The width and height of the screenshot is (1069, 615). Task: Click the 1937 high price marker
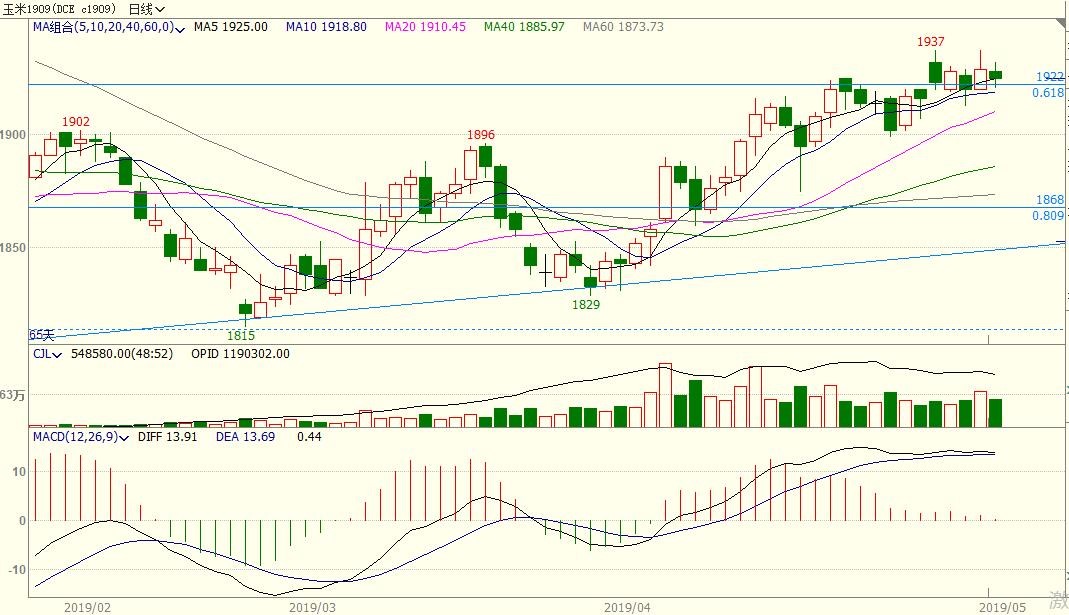pos(932,42)
